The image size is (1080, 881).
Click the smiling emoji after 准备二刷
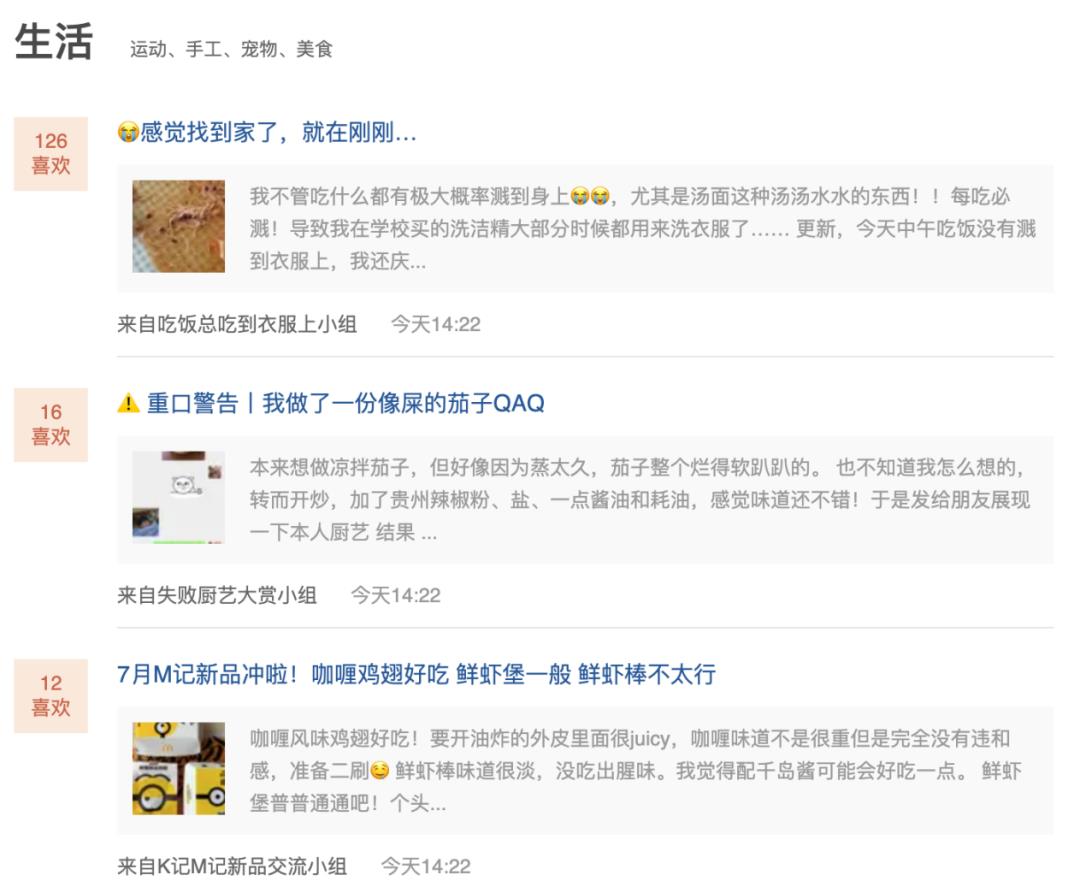[380, 770]
